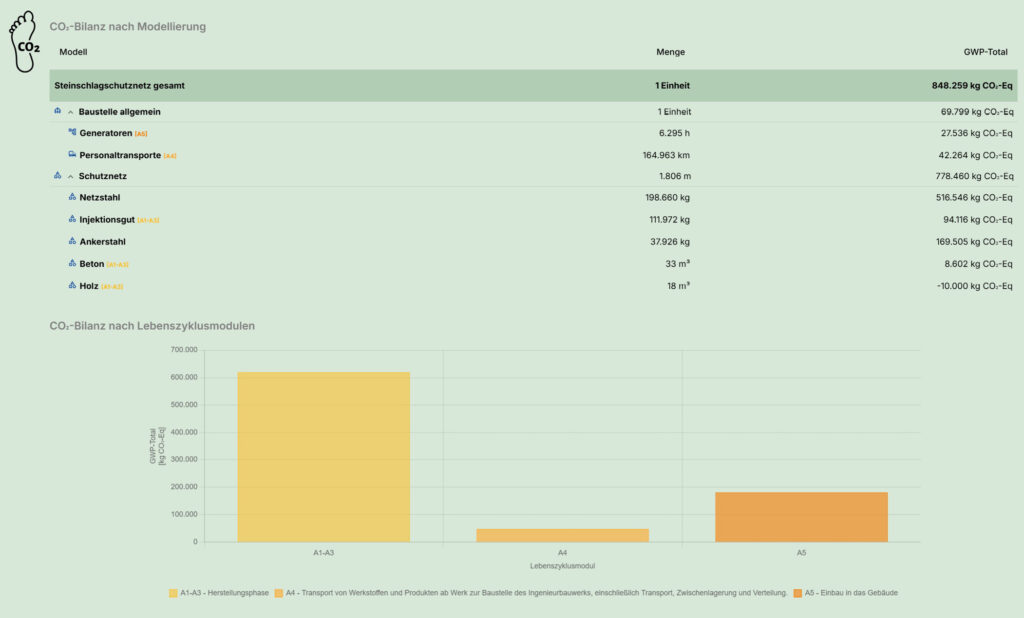Click the 111.972 kg Injektionsgut quantity
The width and height of the screenshot is (1024, 618).
[x=669, y=220]
